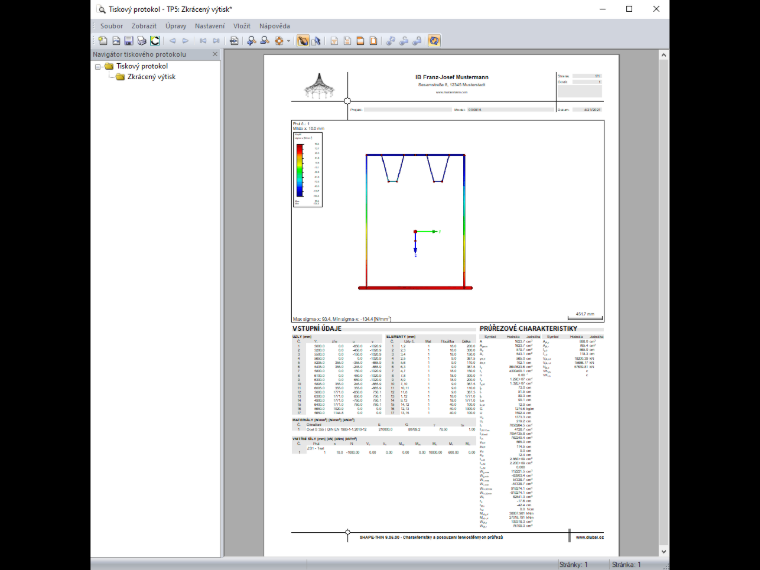This screenshot has width=760, height=570.
Task: Click the new print protocol icon
Action: pyautogui.click(x=103, y=41)
